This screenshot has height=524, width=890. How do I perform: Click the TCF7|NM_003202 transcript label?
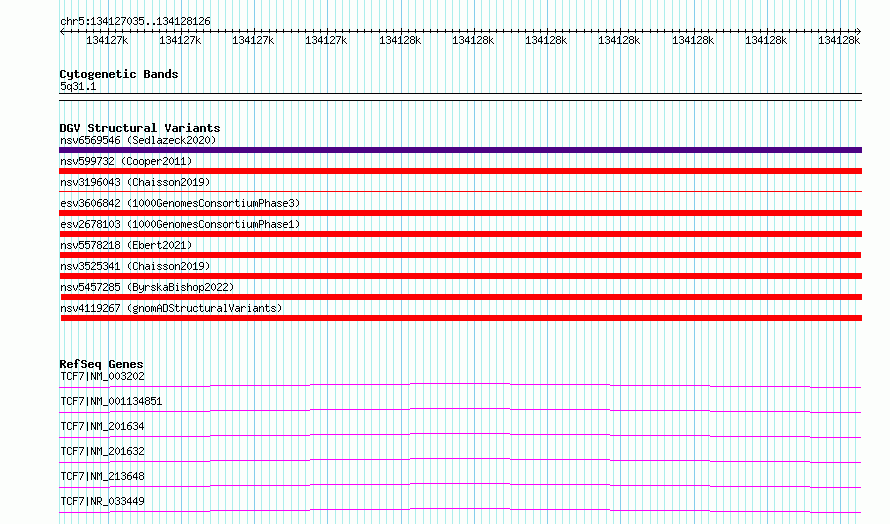(x=102, y=376)
